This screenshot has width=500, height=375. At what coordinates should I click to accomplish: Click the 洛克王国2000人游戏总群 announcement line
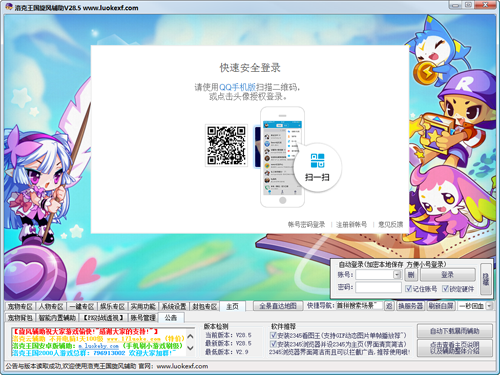coord(94,353)
